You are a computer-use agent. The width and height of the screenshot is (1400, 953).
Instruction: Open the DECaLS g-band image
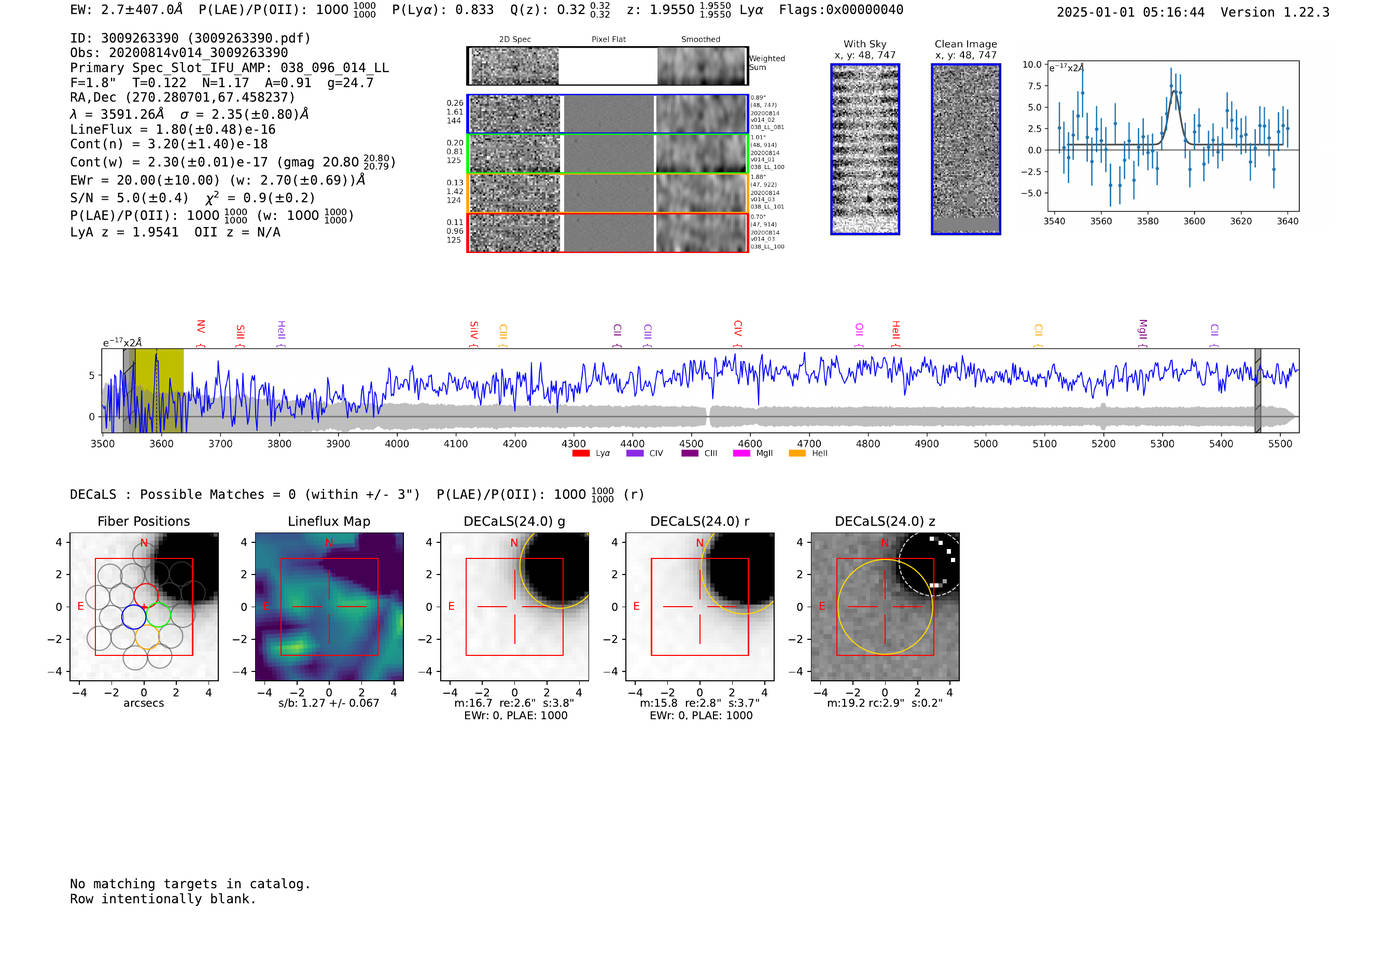coord(514,606)
